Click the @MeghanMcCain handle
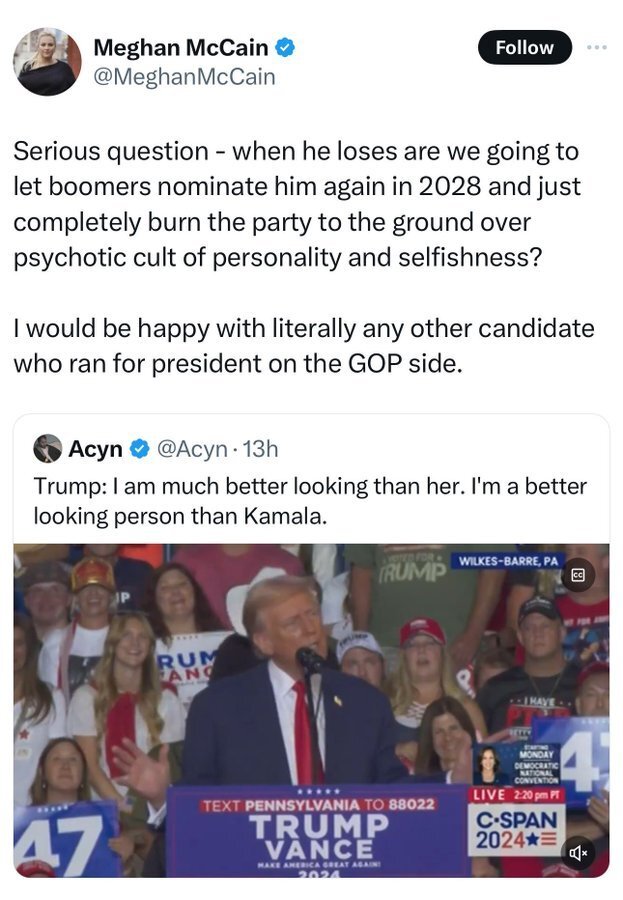 pos(184,75)
